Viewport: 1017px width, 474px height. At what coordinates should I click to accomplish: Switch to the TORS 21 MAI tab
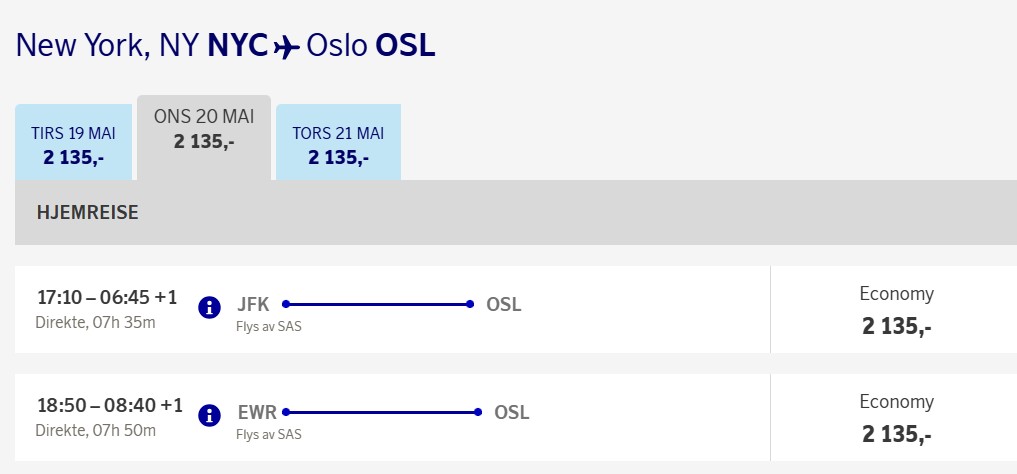click(338, 144)
